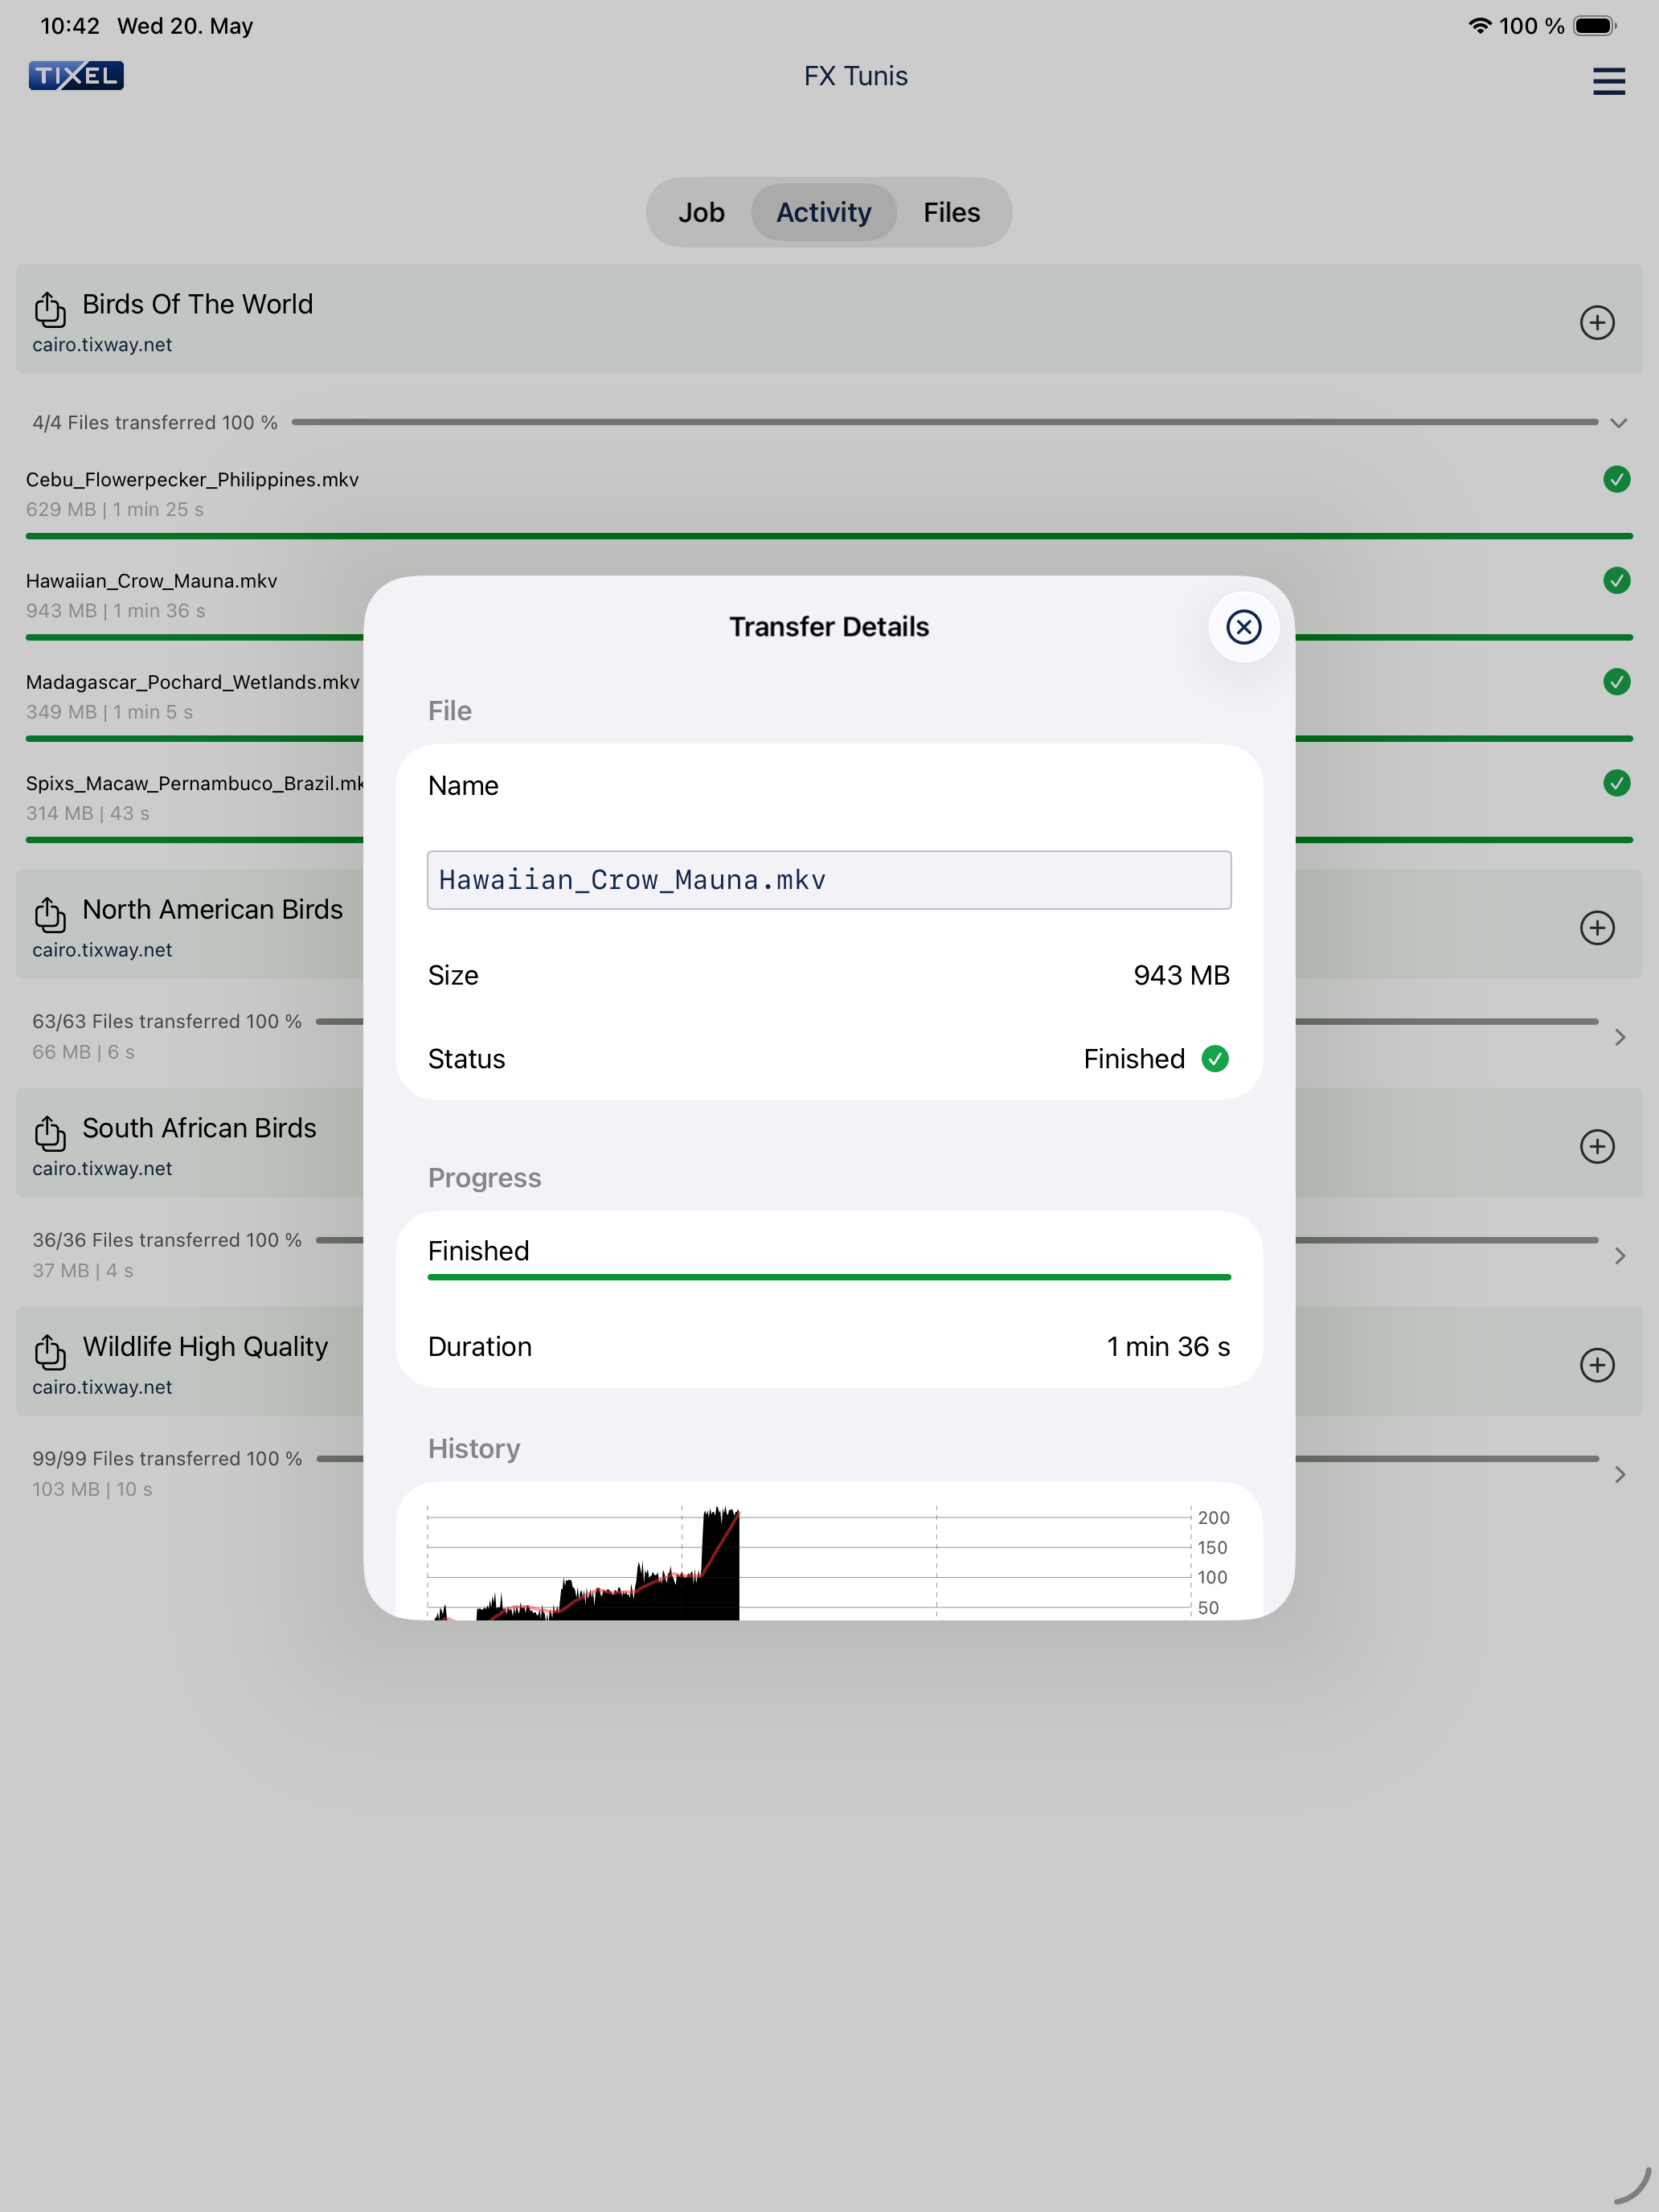Open cairo.tixway.net under North American Birds
Screen dimensions: 1659x2212
point(102,949)
